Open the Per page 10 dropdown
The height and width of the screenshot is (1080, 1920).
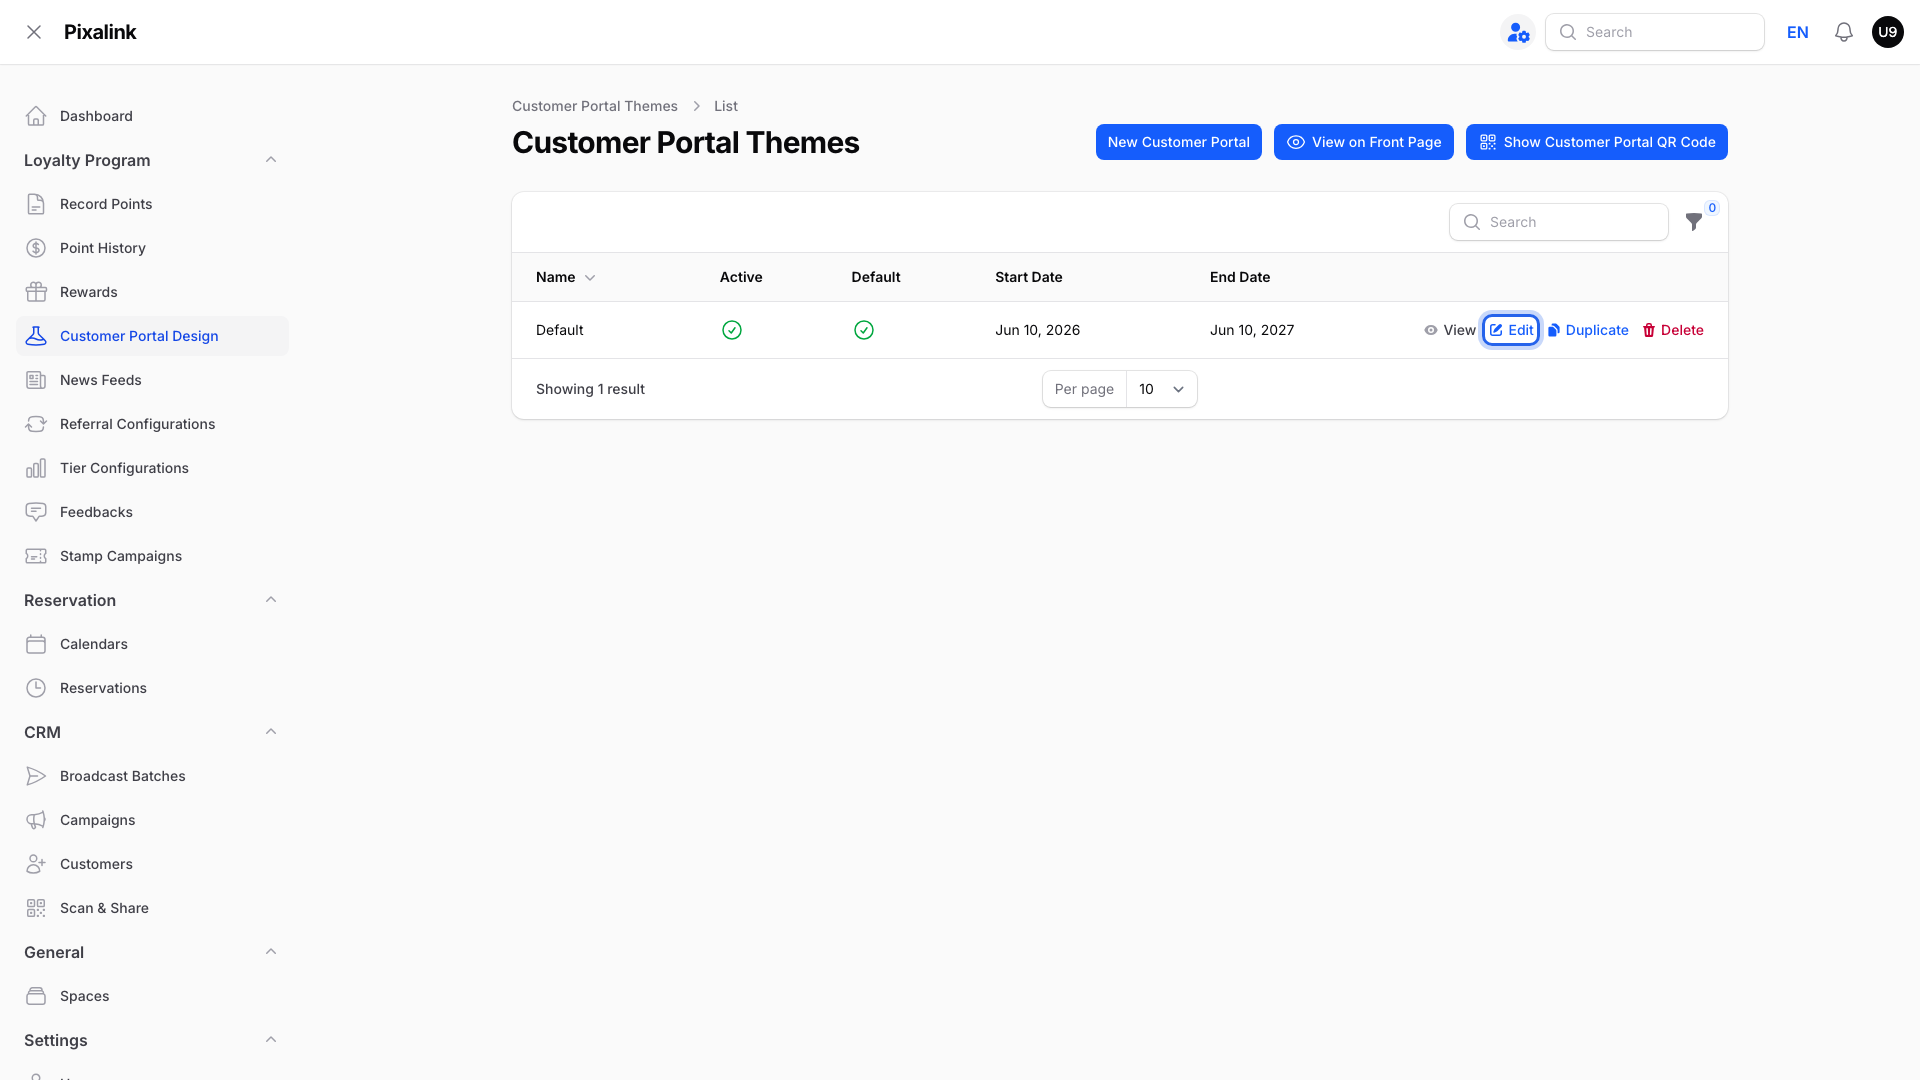point(1161,389)
